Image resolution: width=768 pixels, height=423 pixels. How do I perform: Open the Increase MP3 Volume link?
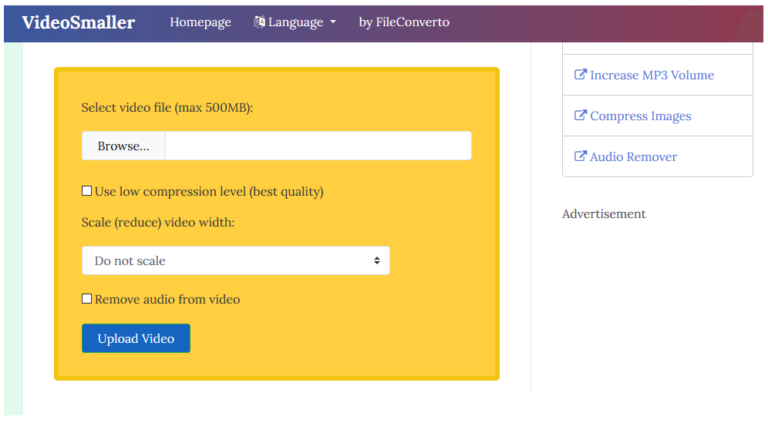(x=651, y=75)
